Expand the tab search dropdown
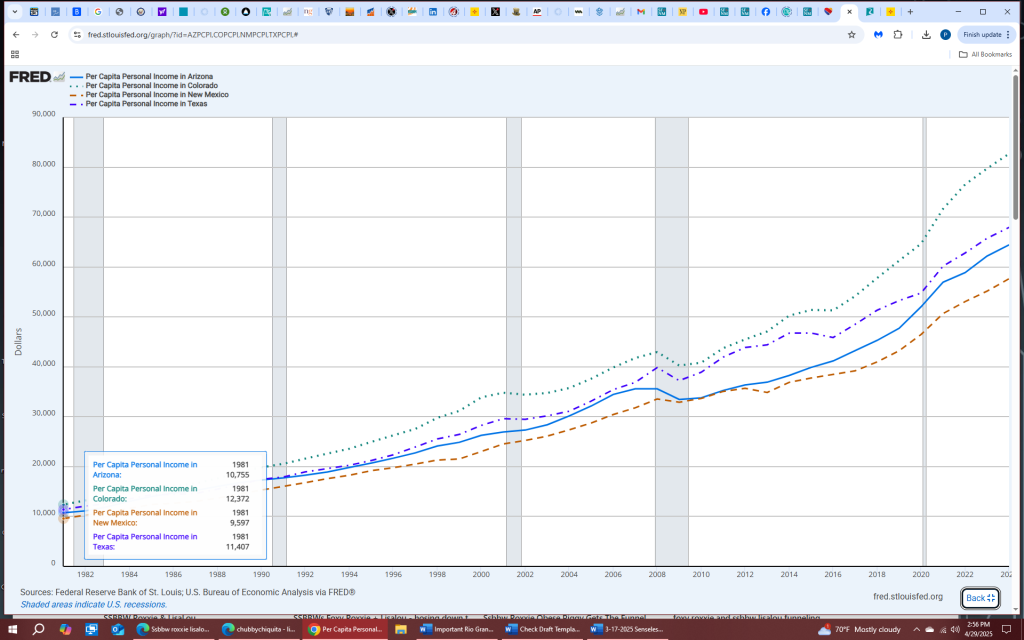The height and width of the screenshot is (640, 1024). click(x=14, y=11)
